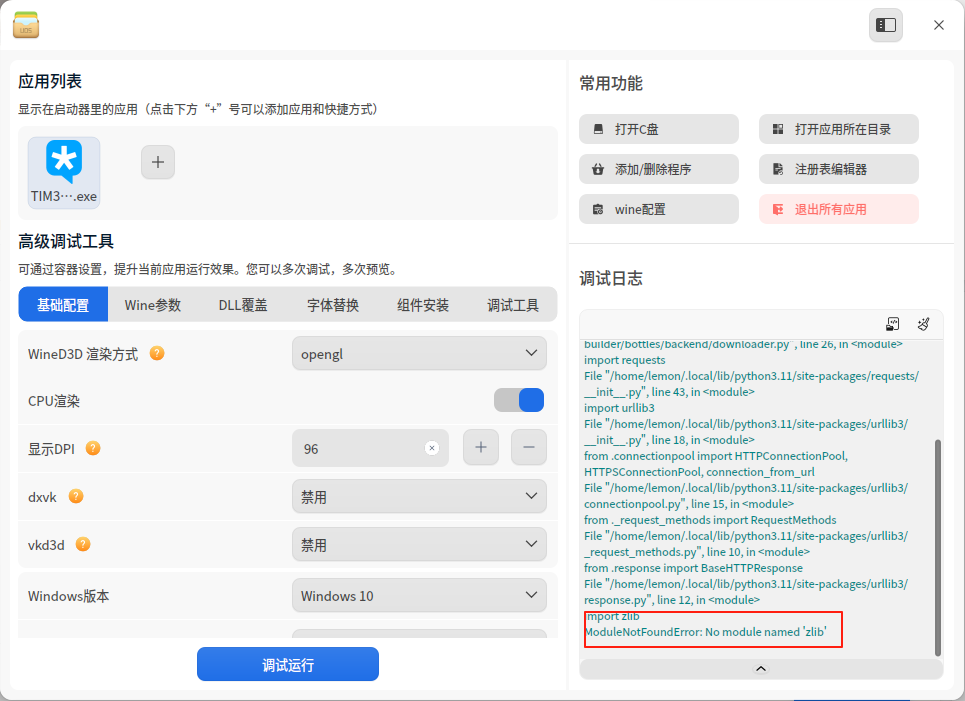Click the "import urllib3" log line
Viewport: 965px width, 701px height.
pos(619,408)
